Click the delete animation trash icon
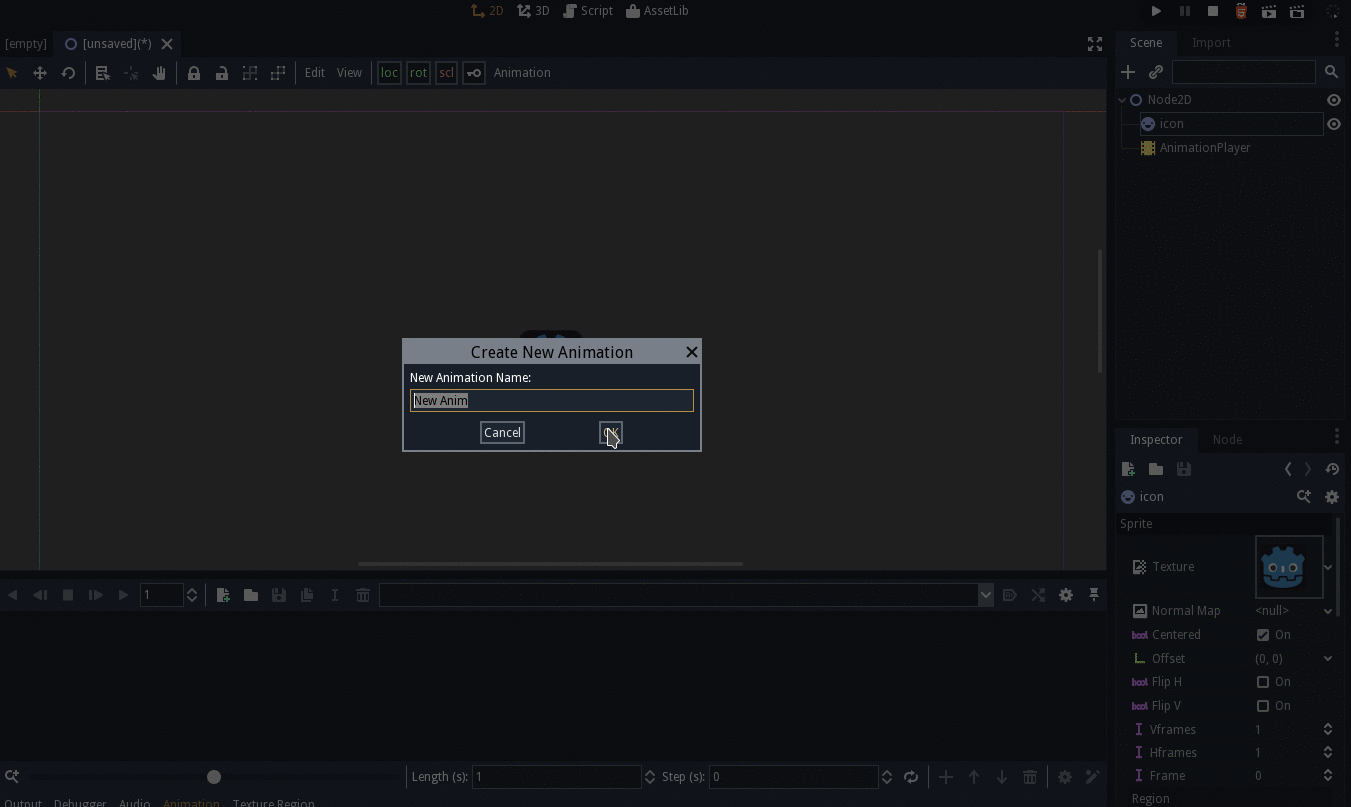The image size is (1351, 807). (362, 595)
